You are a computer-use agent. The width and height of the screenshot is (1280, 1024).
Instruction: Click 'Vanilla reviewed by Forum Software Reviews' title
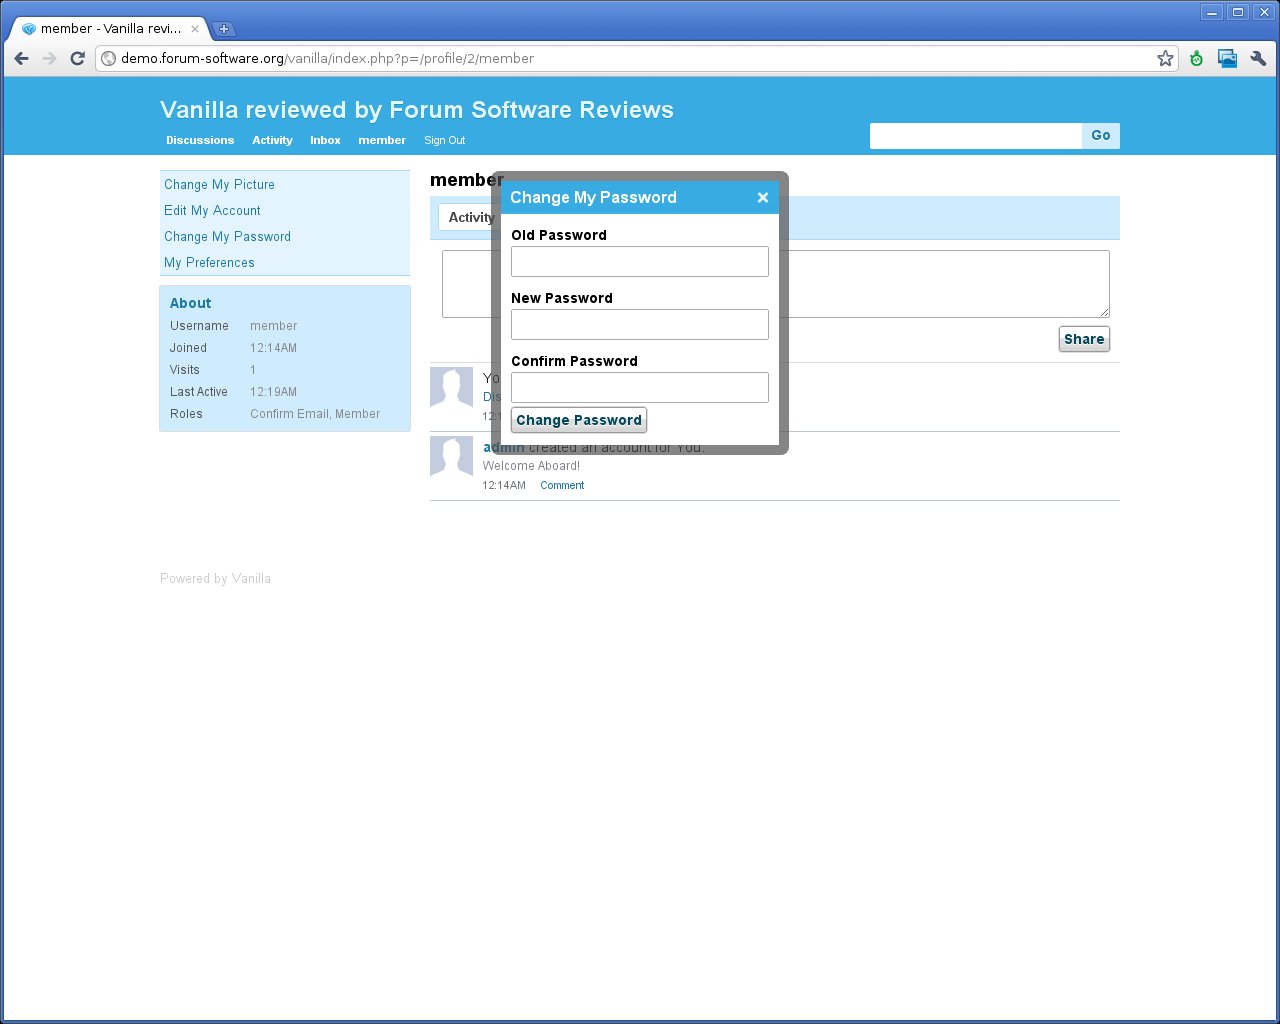[417, 110]
